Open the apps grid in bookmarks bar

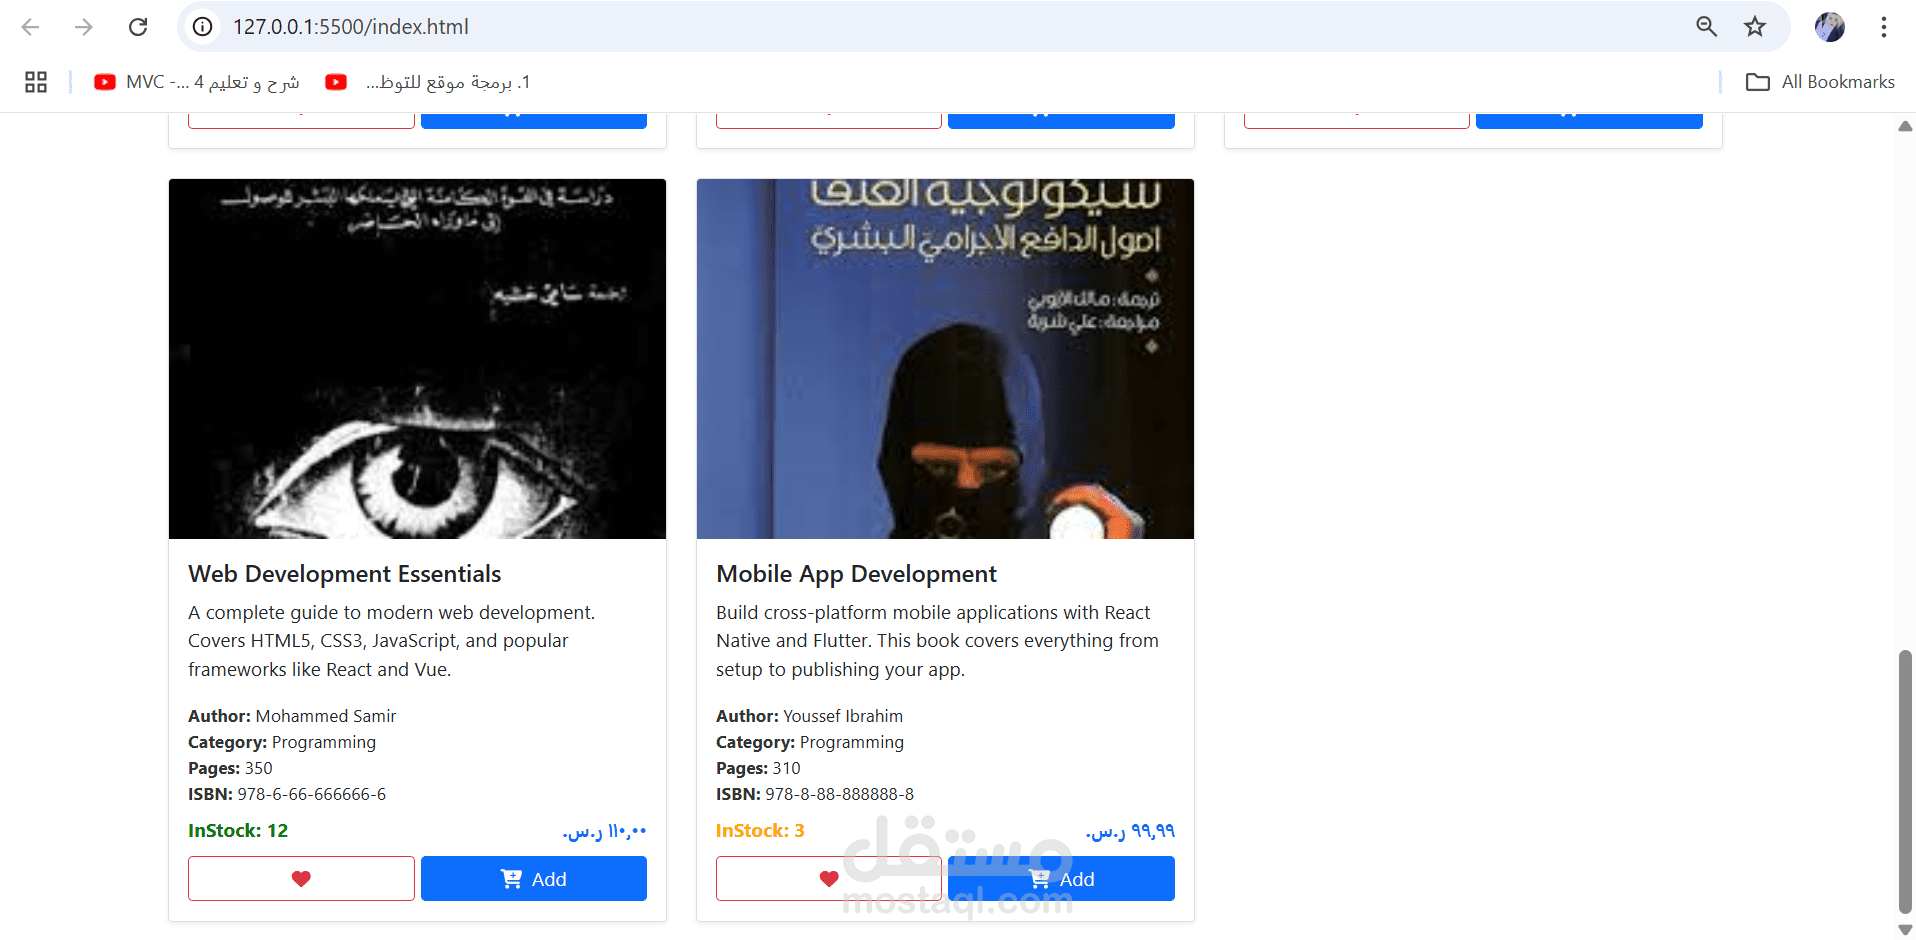[x=36, y=82]
